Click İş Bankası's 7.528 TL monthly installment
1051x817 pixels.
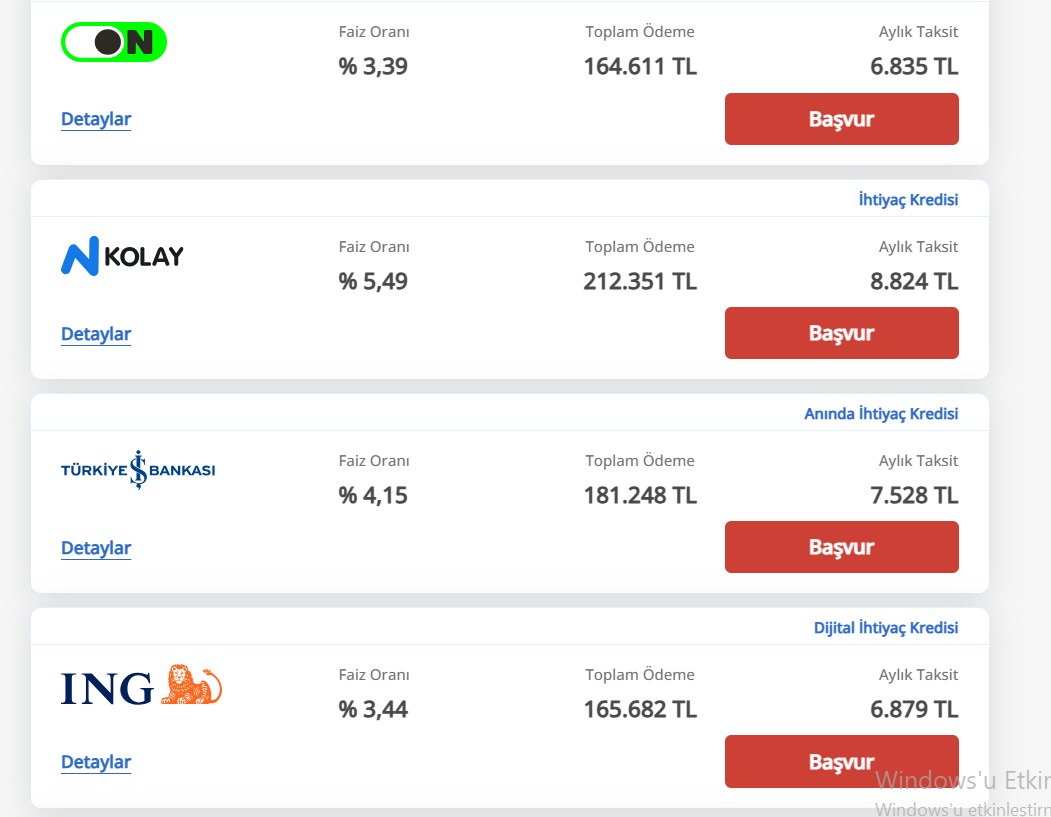(914, 496)
